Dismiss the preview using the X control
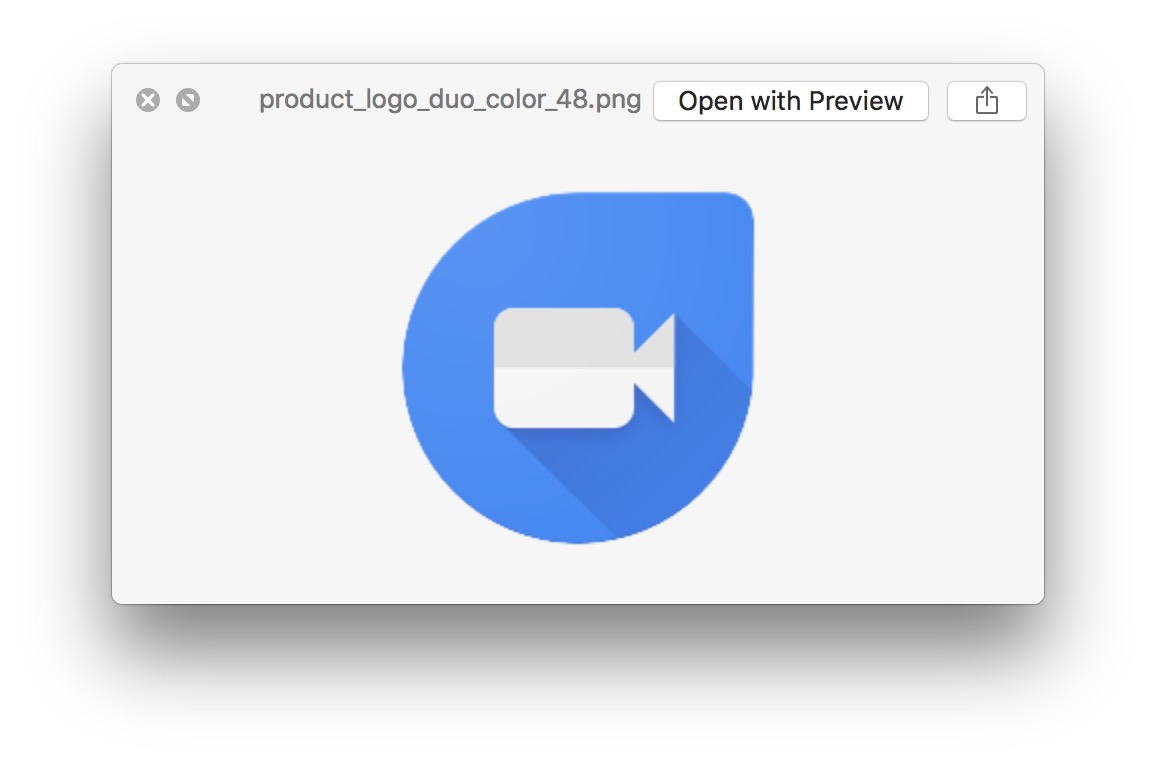The width and height of the screenshot is (1156, 764). tap(148, 100)
